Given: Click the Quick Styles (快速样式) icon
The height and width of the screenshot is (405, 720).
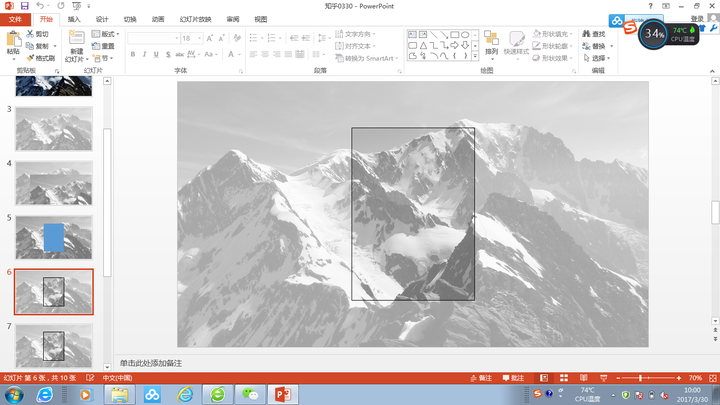Looking at the screenshot, I should click(x=517, y=38).
